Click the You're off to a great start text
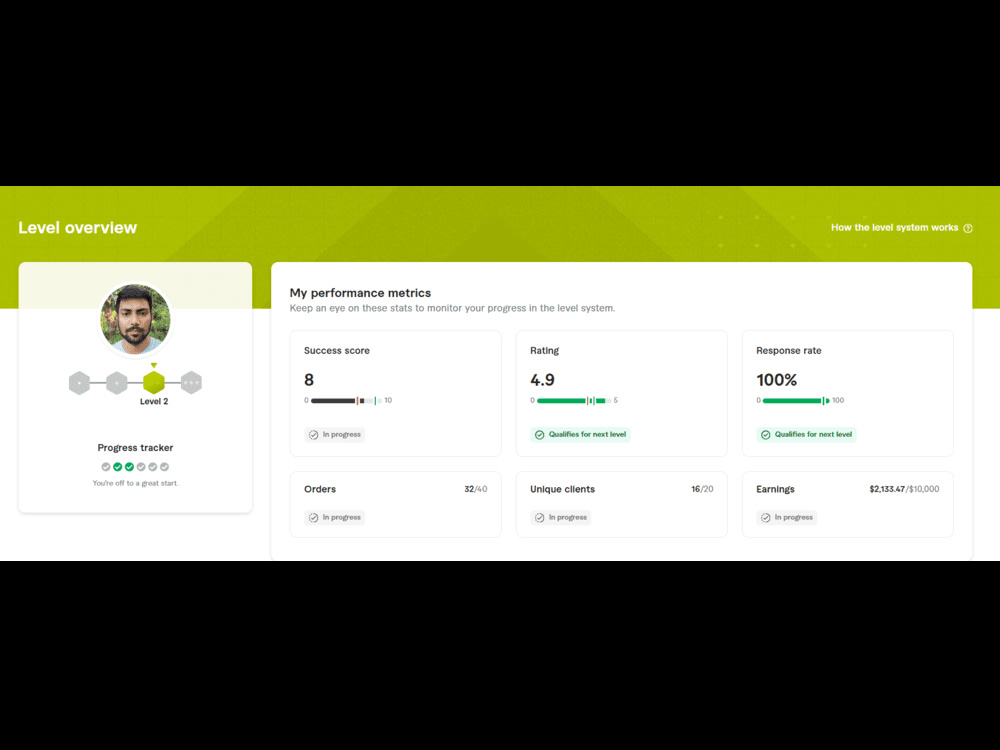This screenshot has width=1000, height=750. 135,483
